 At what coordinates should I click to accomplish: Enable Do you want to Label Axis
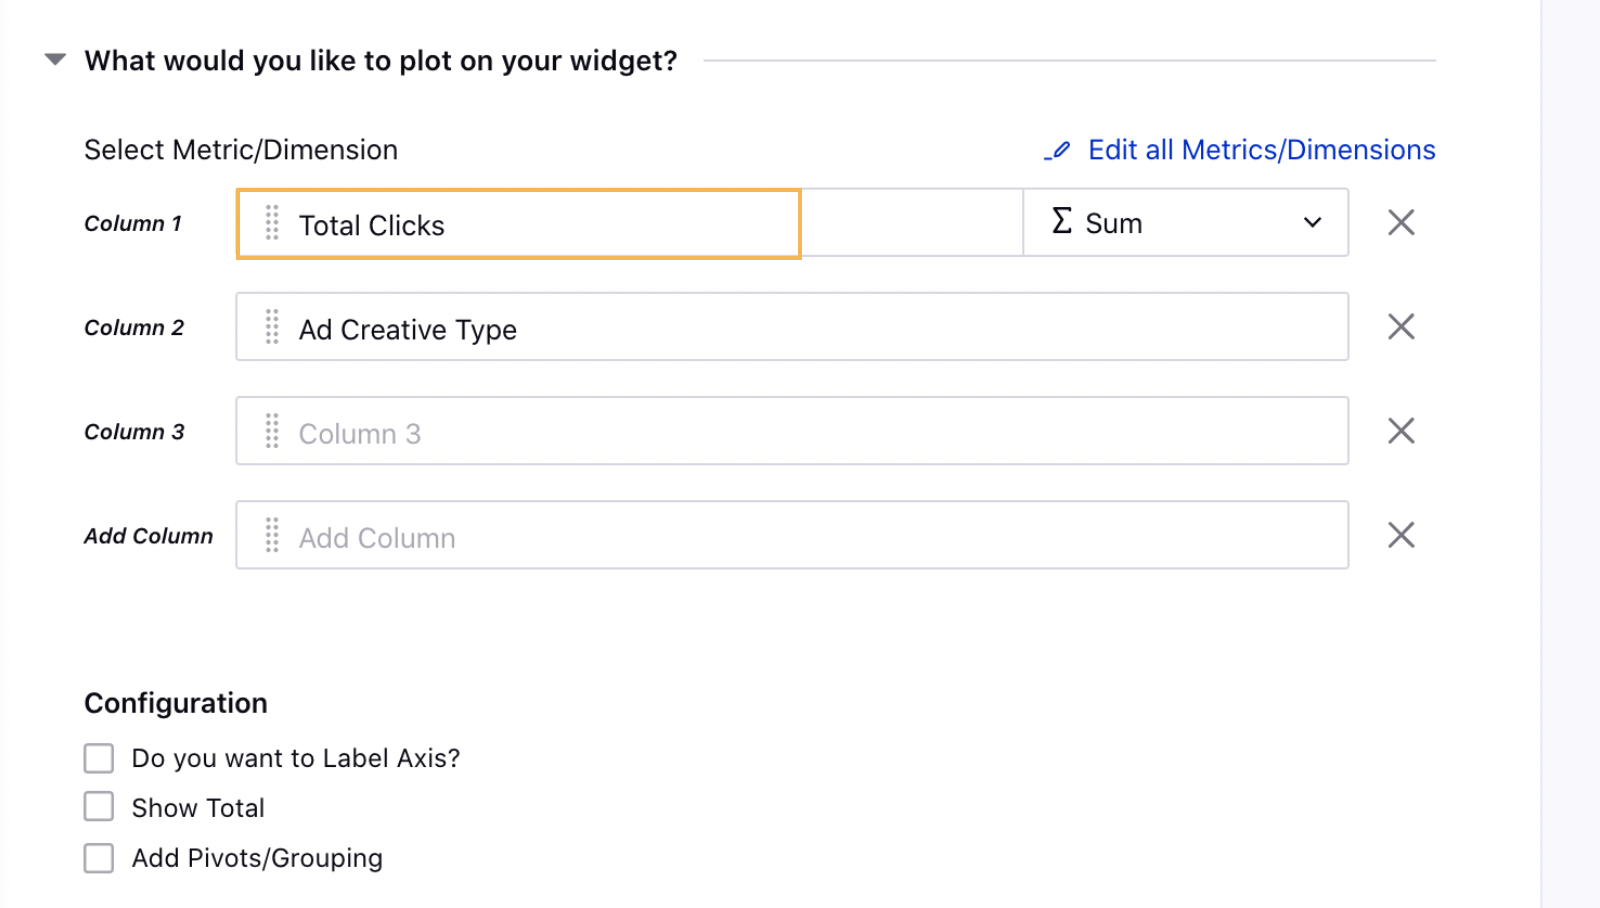coord(99,758)
